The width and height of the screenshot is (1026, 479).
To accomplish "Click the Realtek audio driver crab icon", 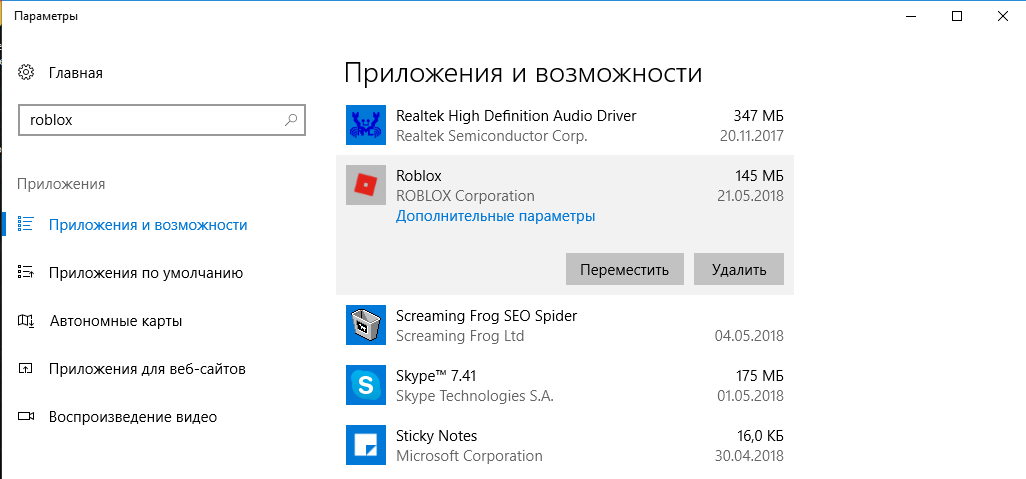I will (365, 125).
